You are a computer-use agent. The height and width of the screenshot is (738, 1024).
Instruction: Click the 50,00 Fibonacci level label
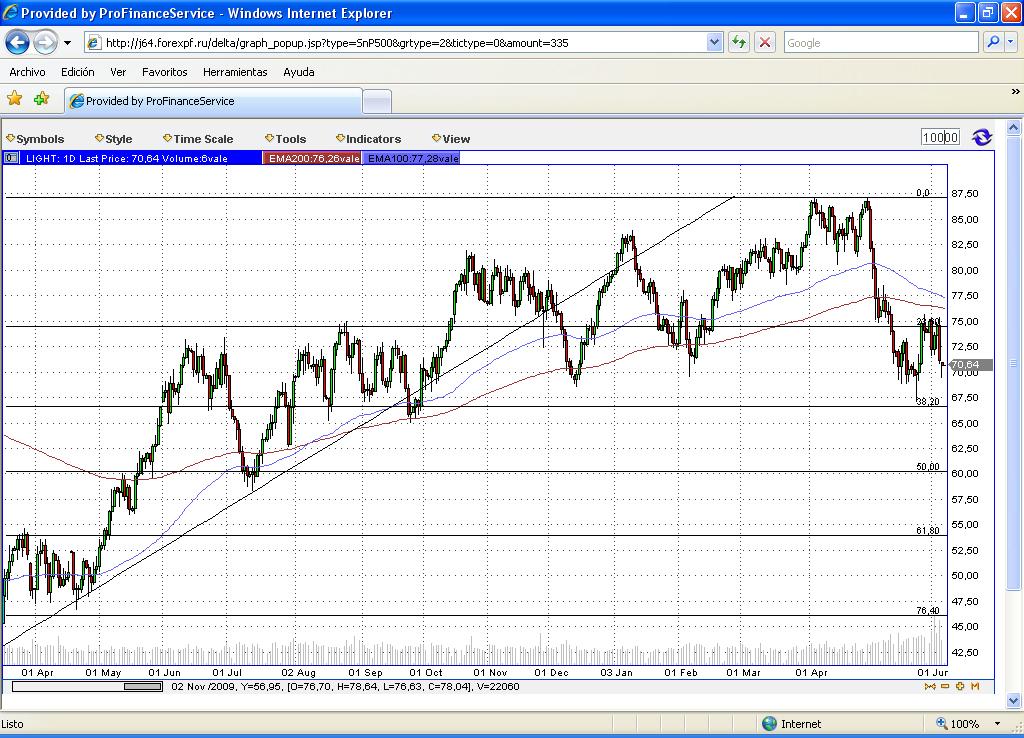(x=928, y=467)
